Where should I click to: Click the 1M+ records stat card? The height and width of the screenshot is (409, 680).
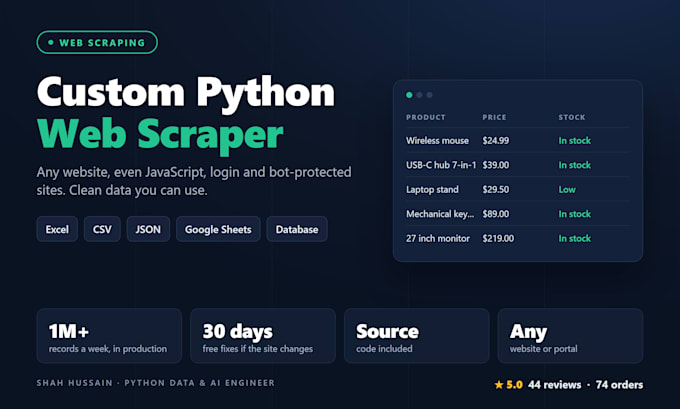(x=109, y=336)
